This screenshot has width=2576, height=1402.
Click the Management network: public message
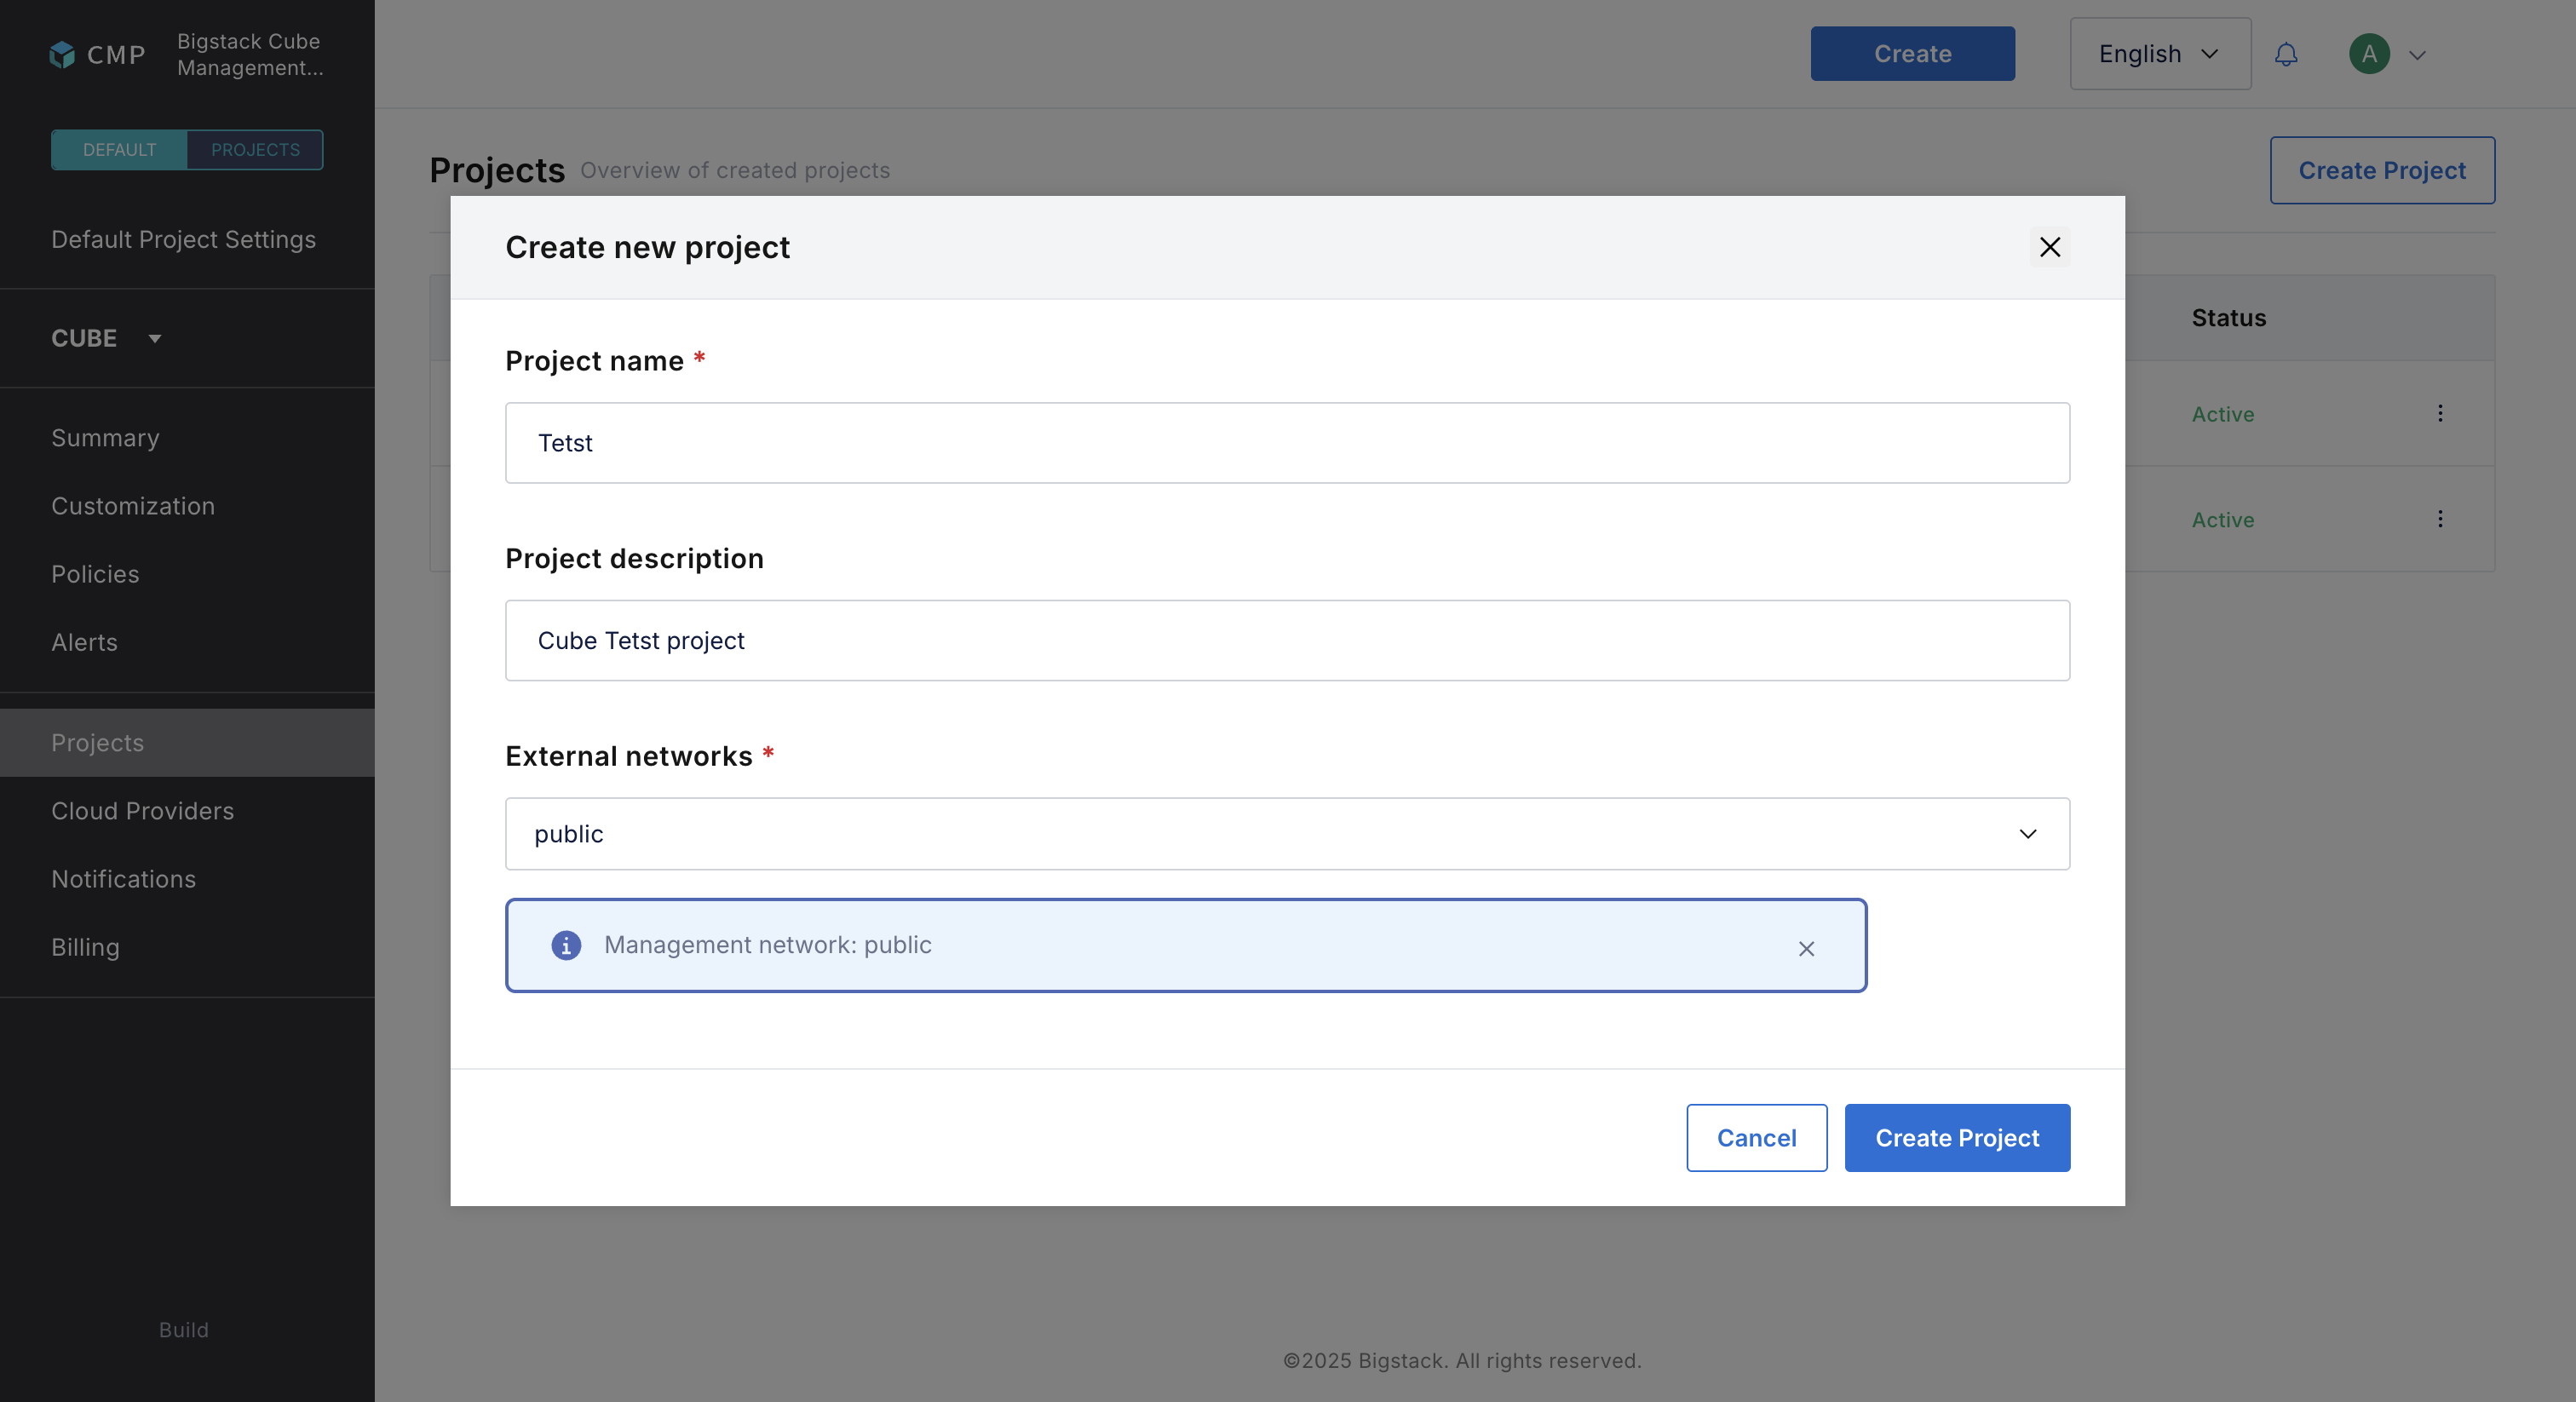pos(767,945)
